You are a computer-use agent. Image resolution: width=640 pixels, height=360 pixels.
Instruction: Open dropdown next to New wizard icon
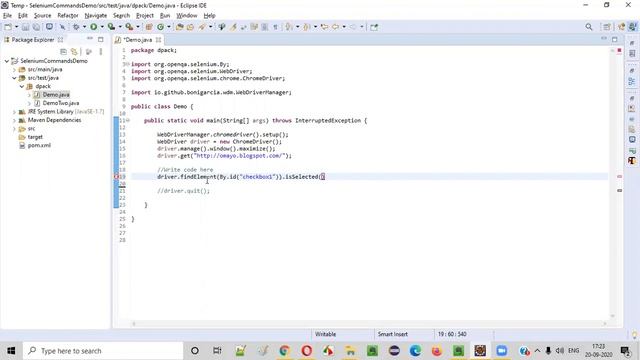tap(16, 27)
